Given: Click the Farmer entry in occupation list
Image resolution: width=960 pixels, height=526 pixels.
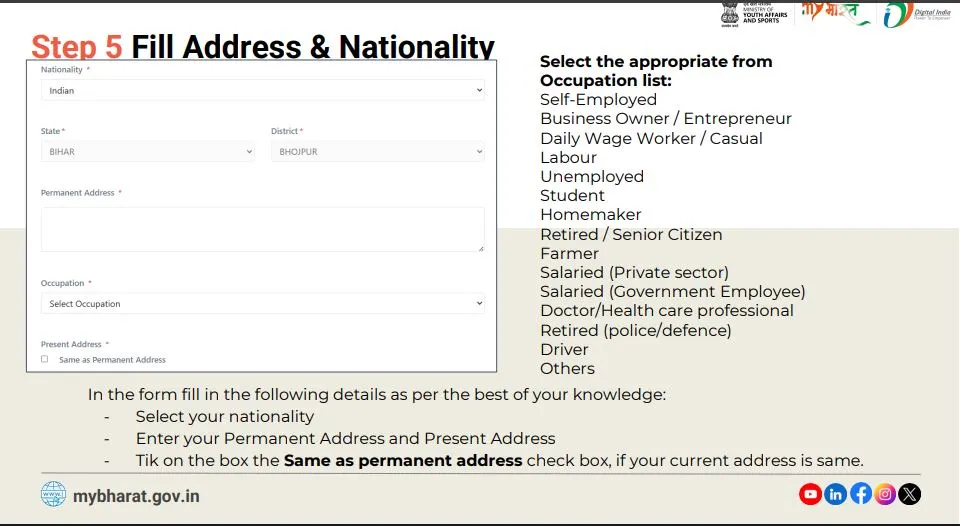Looking at the screenshot, I should click(x=569, y=254).
